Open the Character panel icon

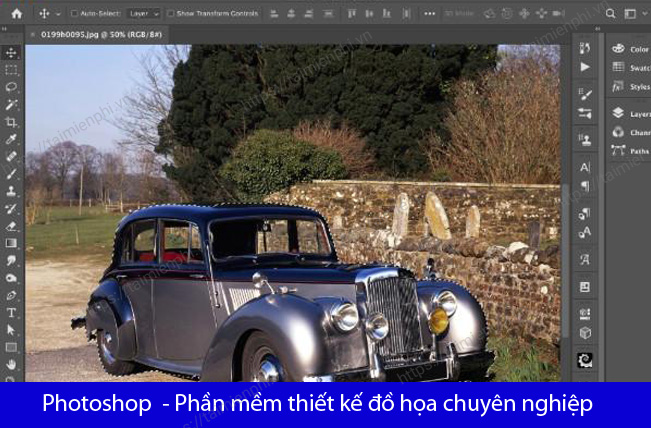585,167
